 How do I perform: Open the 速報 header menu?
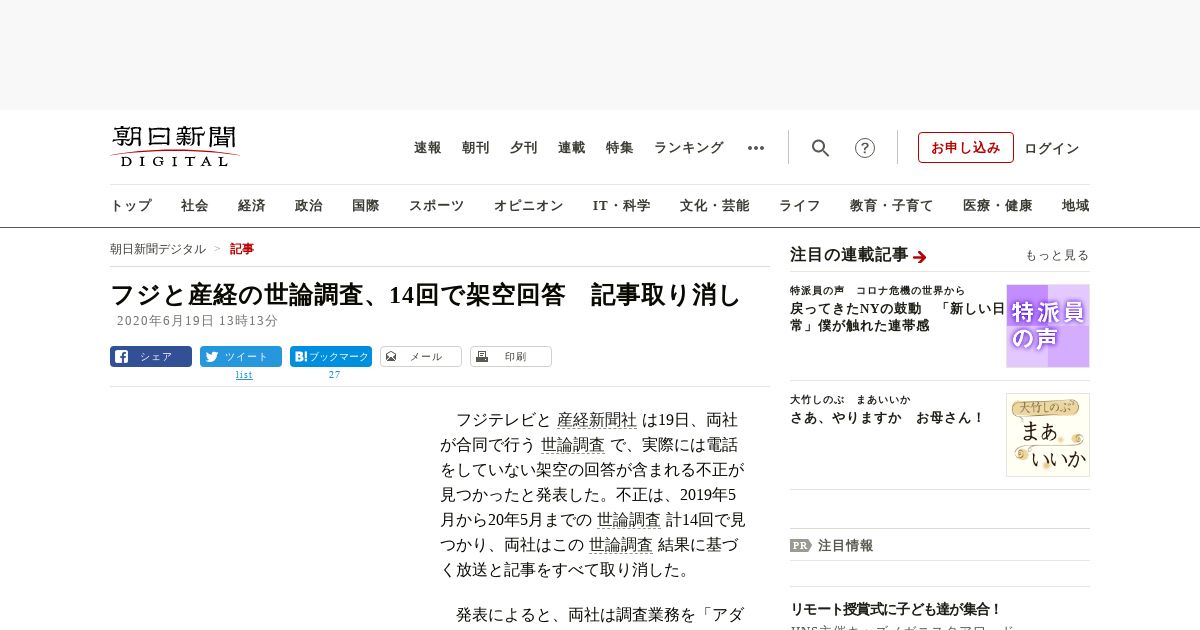(428, 148)
